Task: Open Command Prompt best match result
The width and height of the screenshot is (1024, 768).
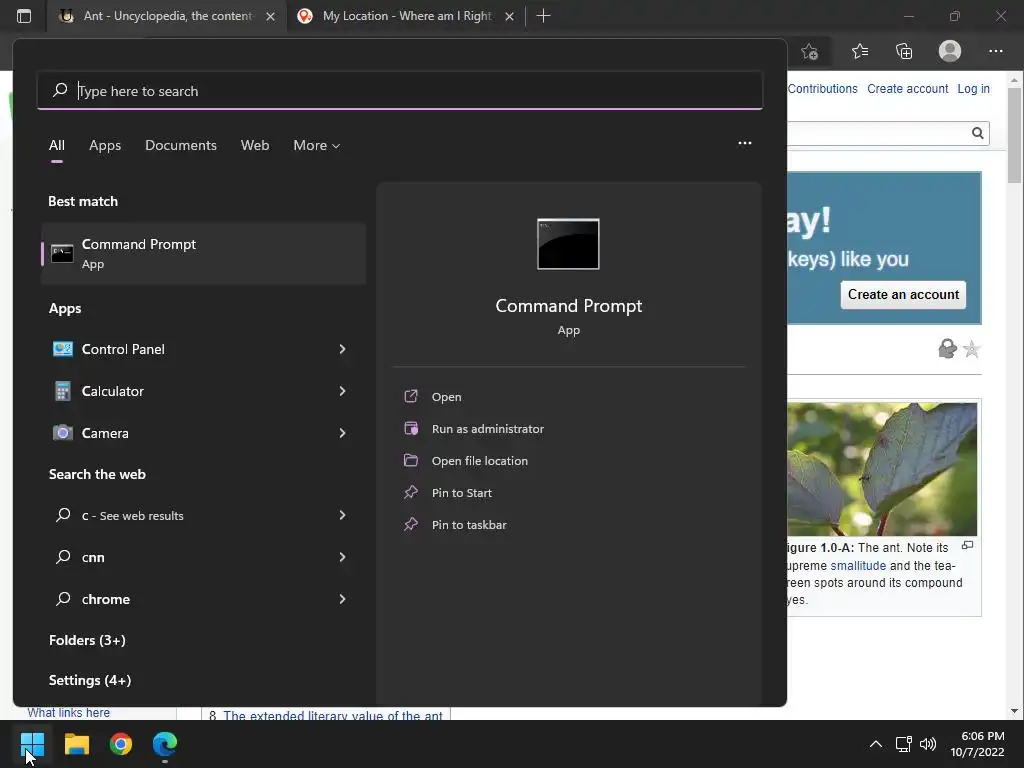Action: click(x=203, y=253)
